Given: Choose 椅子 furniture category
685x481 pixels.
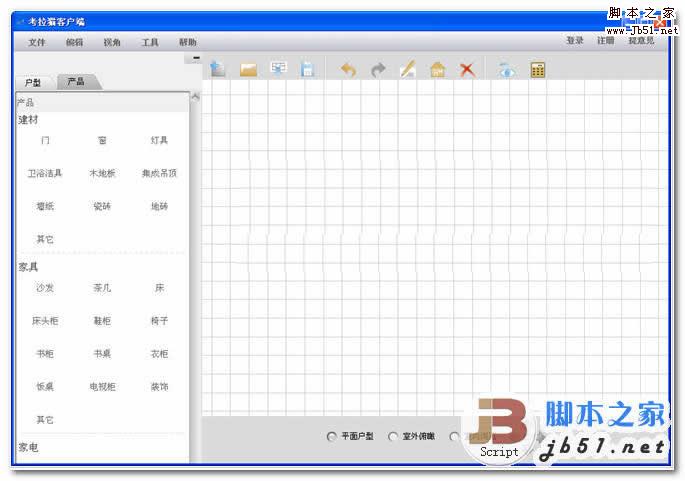Looking at the screenshot, I should tap(159, 321).
